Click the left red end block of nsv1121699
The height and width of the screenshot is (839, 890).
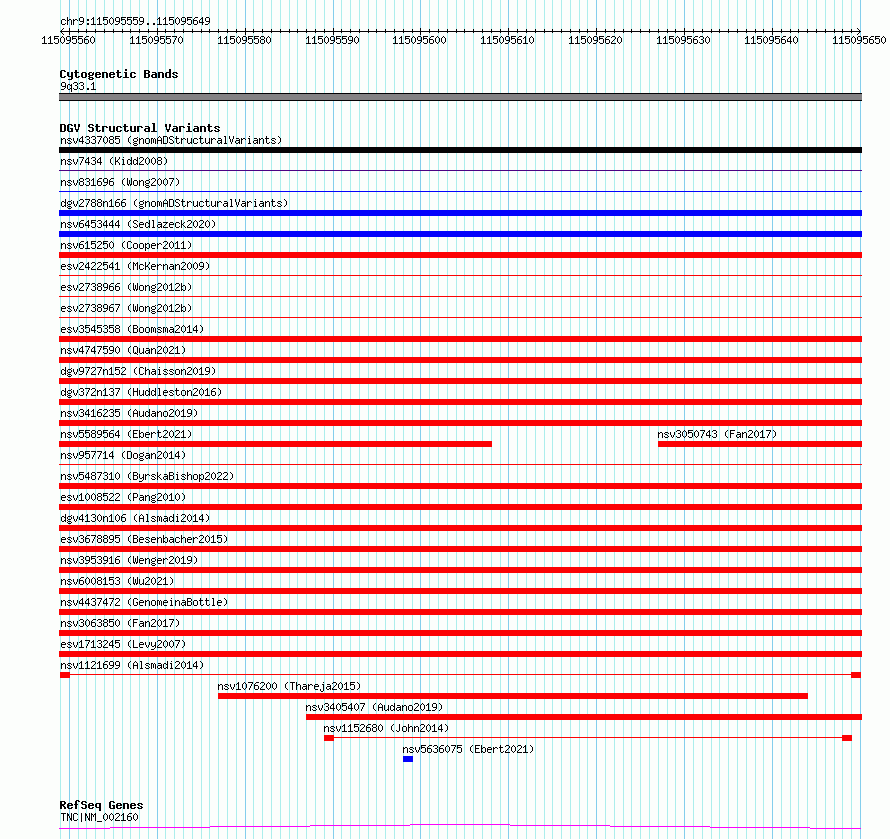coord(65,675)
